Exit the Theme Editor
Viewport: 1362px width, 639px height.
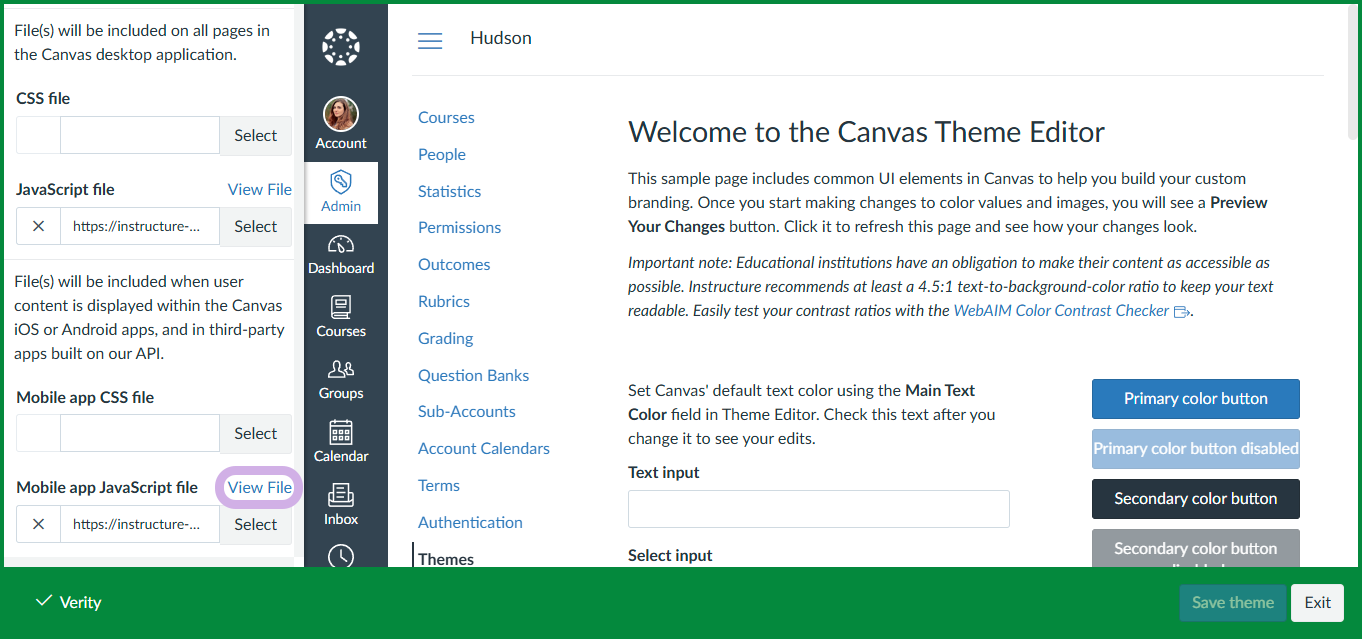click(1317, 602)
